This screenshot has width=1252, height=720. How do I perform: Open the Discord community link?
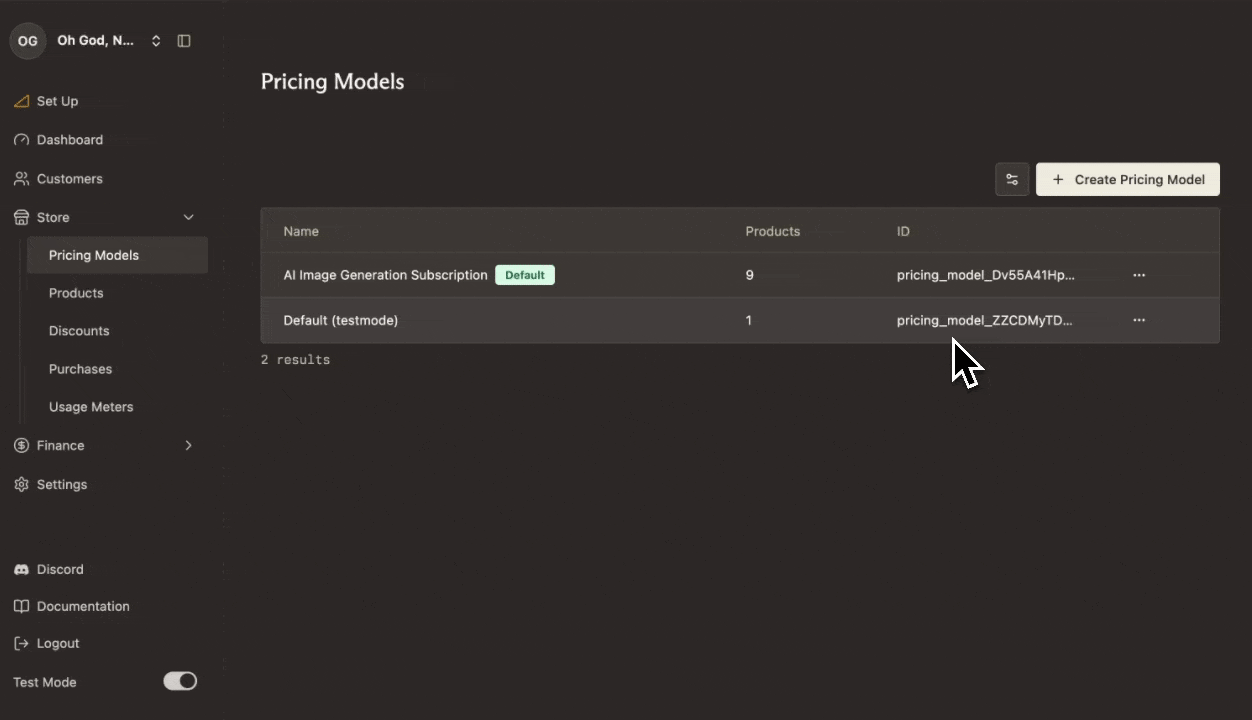click(x=60, y=569)
